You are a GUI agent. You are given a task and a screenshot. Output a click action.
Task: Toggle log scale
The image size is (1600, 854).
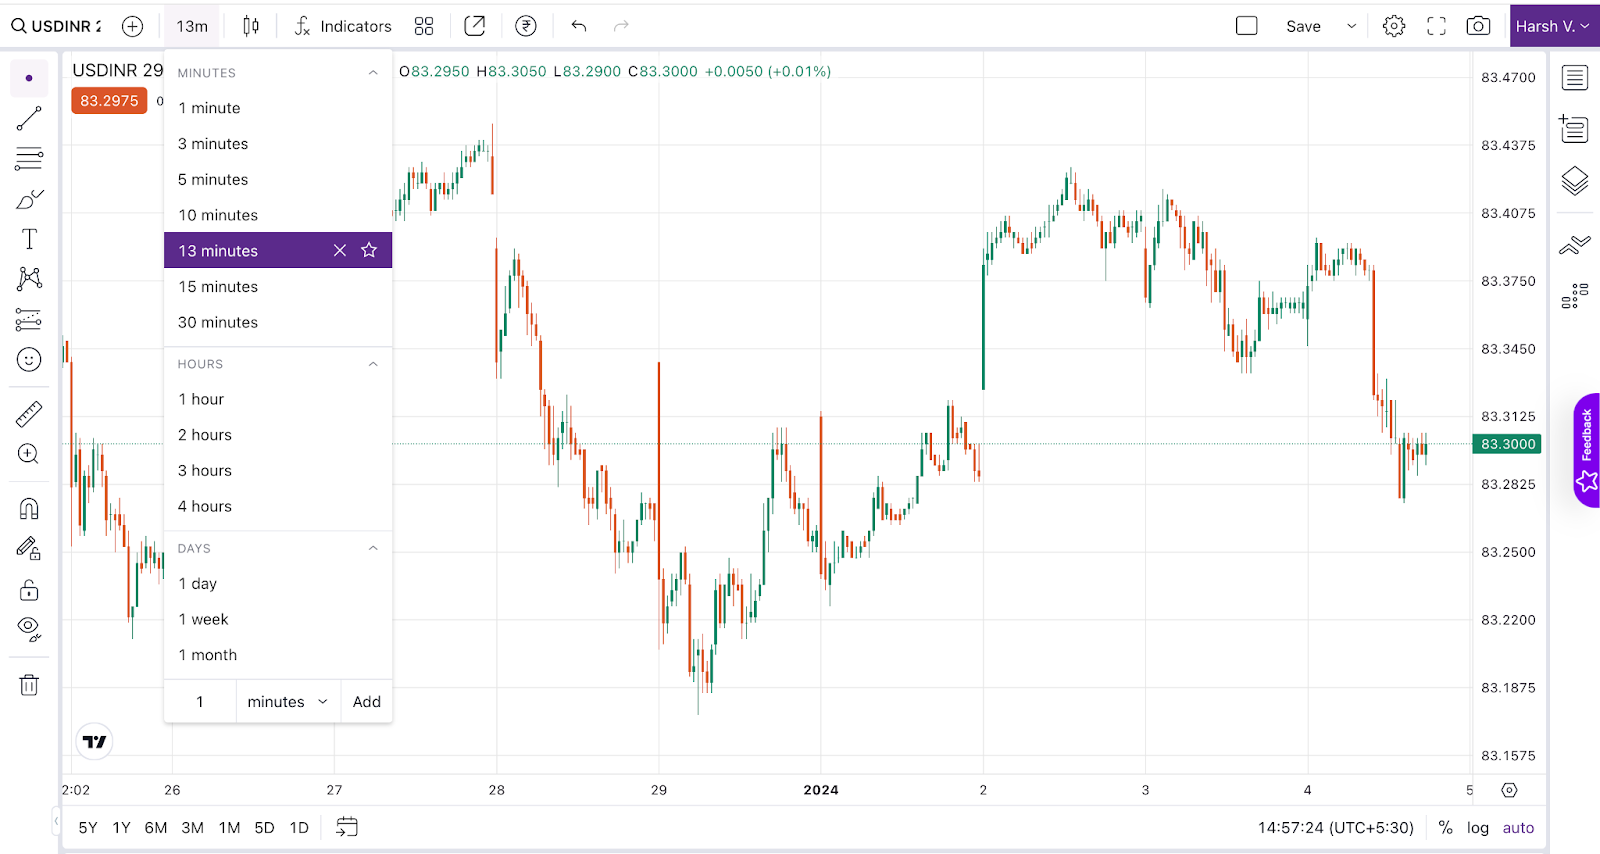click(x=1478, y=828)
